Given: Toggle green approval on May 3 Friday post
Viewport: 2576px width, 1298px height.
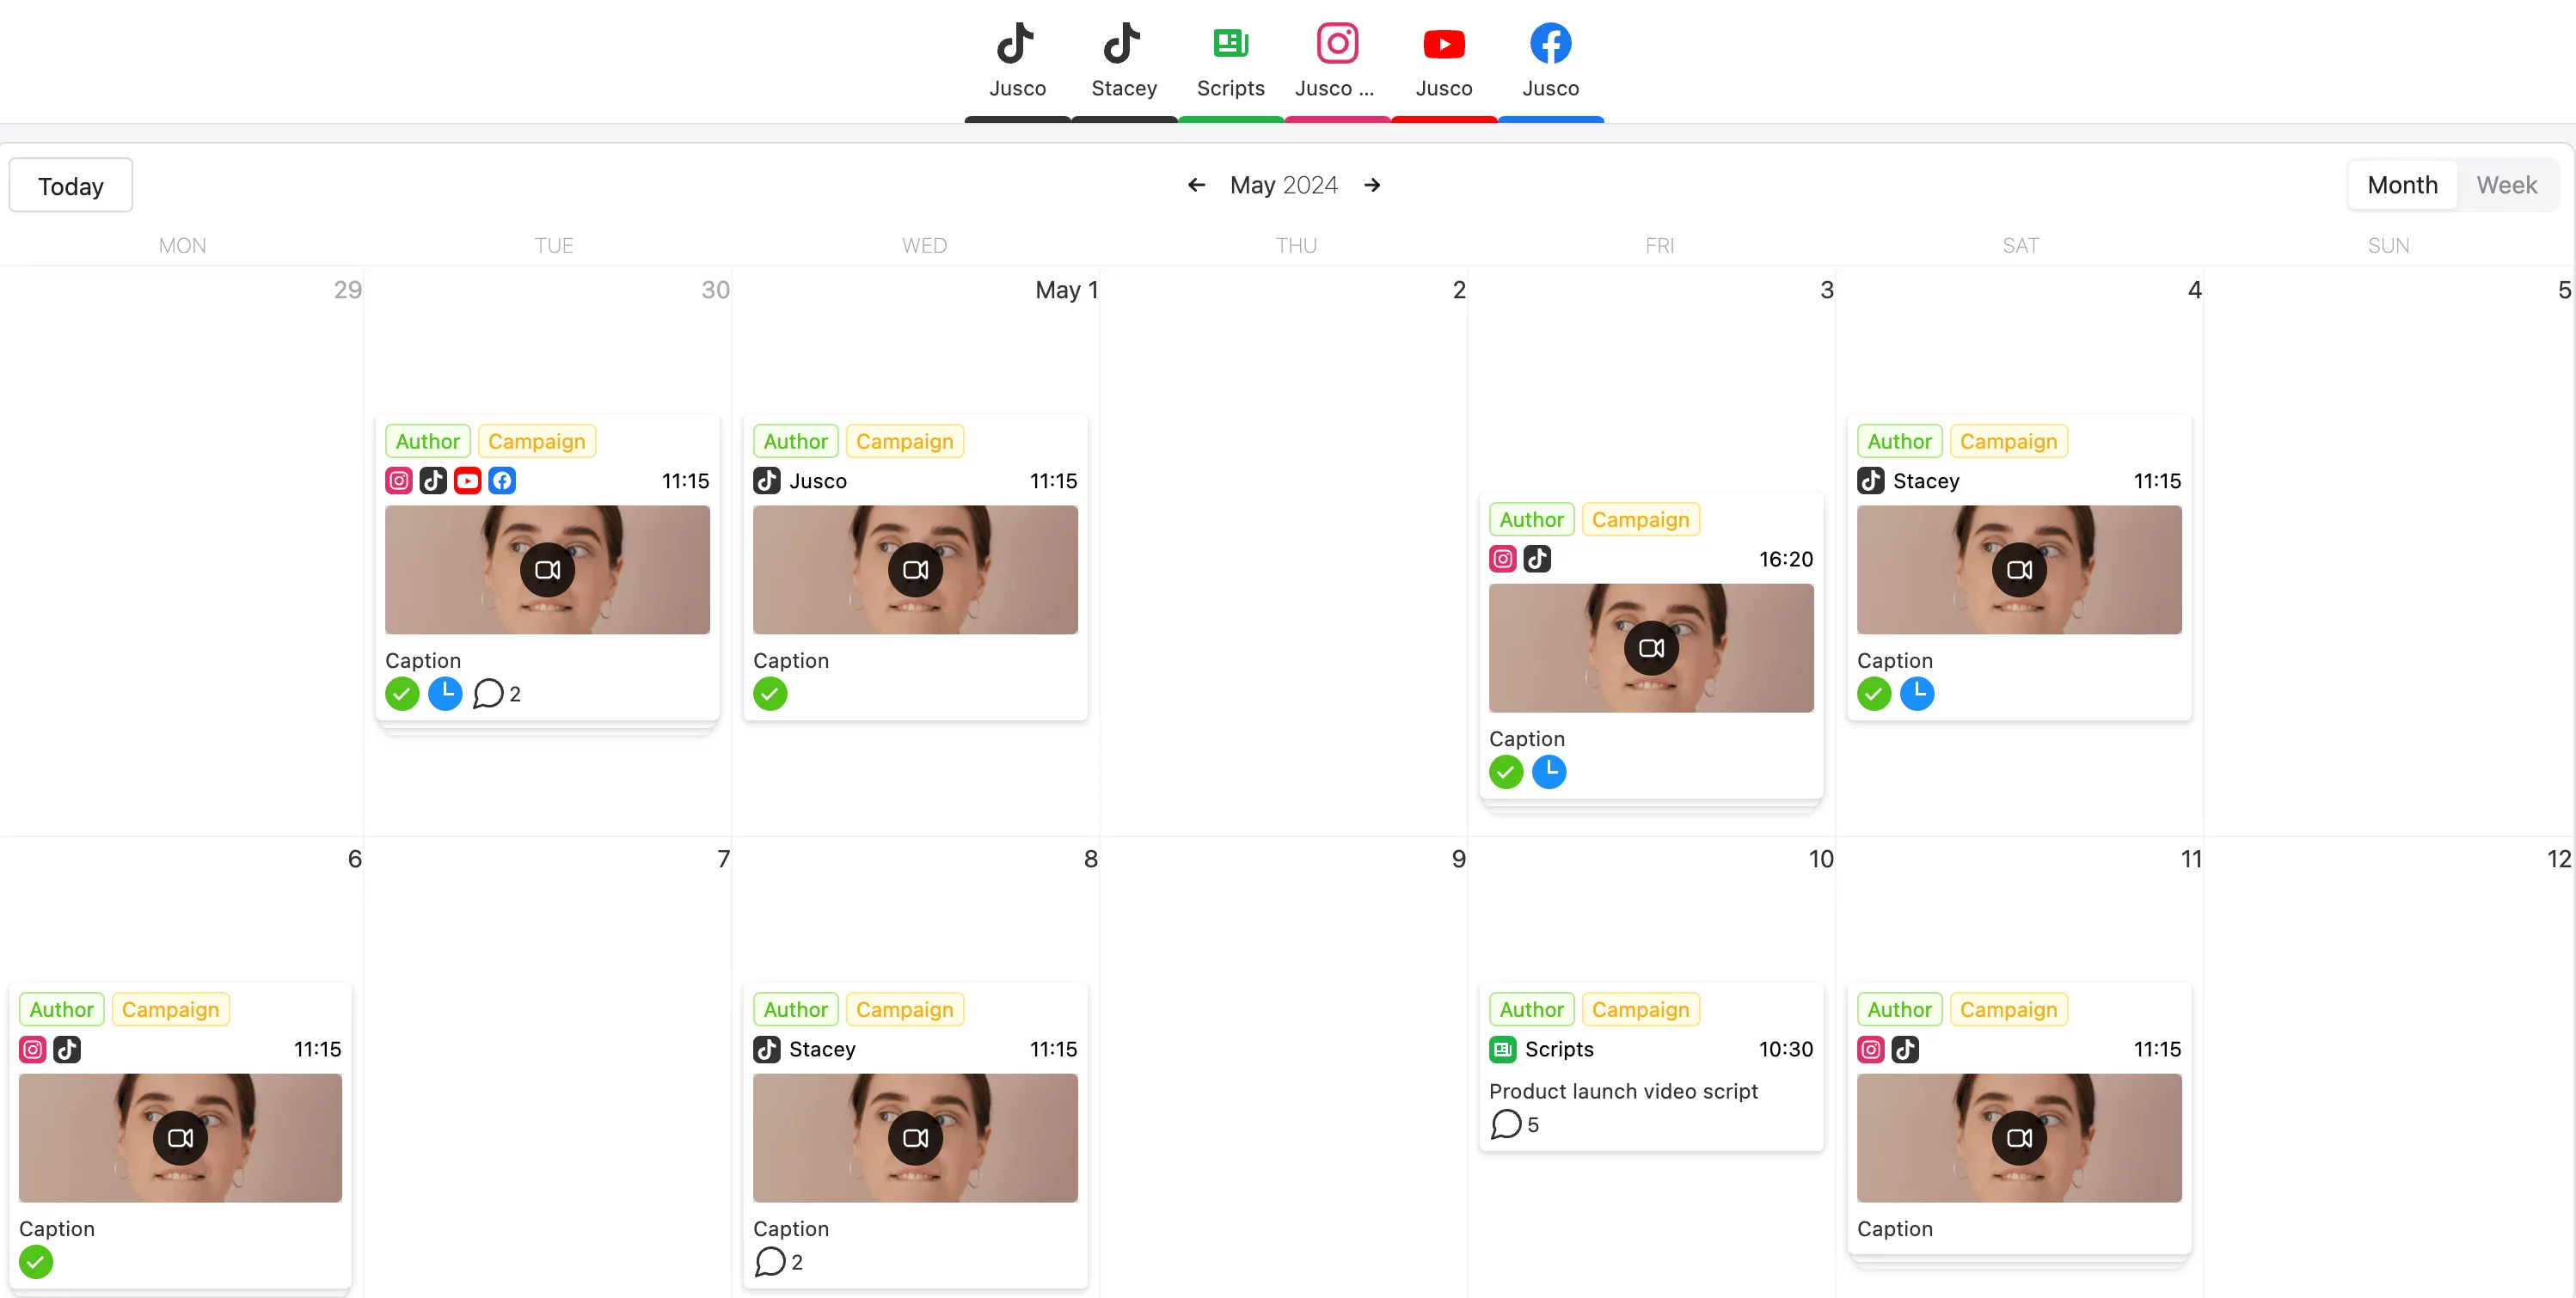Looking at the screenshot, I should click(x=1506, y=770).
